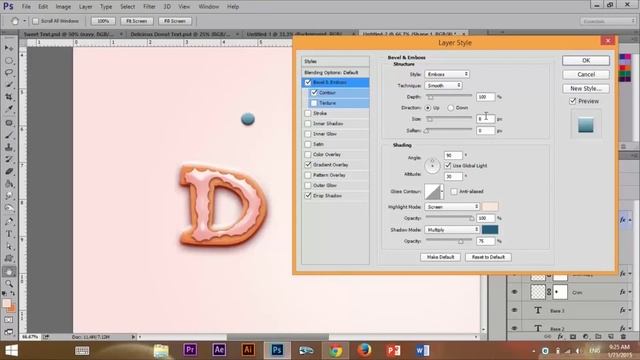Open After Effects from taskbar
Viewport: 640px width, 360px height.
pyautogui.click(x=219, y=350)
